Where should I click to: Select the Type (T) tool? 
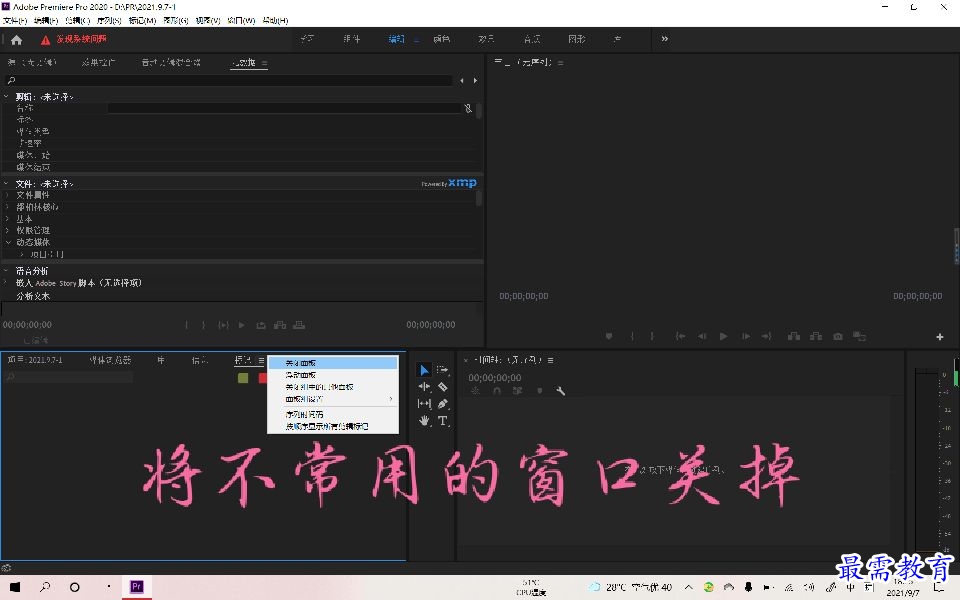pyautogui.click(x=443, y=421)
